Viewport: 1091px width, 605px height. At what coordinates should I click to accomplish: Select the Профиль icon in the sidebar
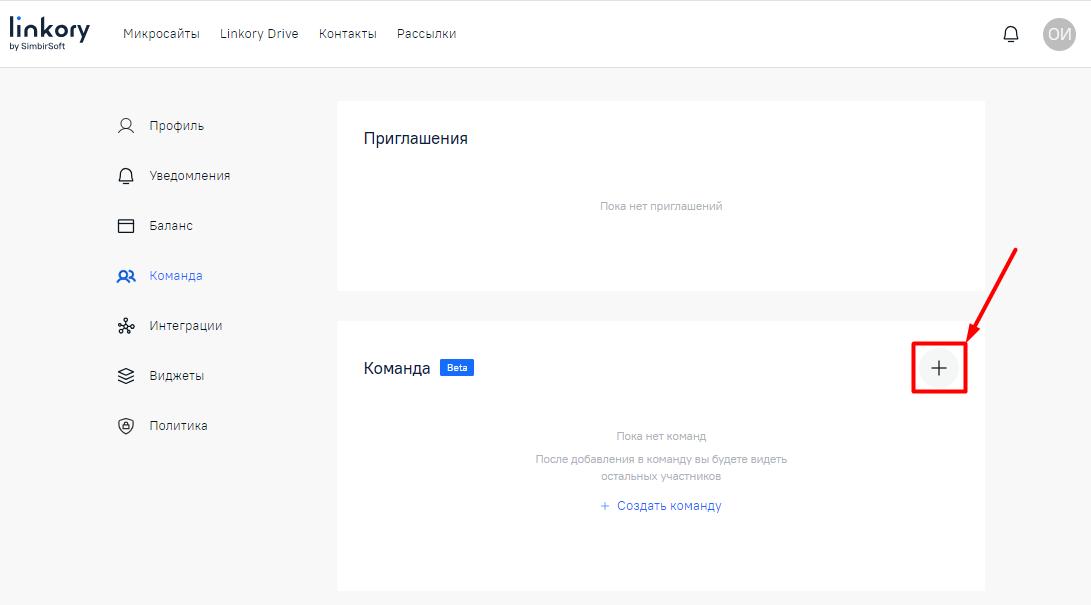pos(125,125)
